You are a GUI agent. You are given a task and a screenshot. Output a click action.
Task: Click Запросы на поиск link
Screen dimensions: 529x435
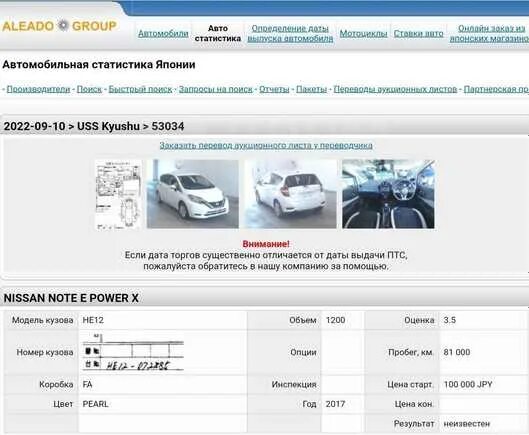point(216,89)
